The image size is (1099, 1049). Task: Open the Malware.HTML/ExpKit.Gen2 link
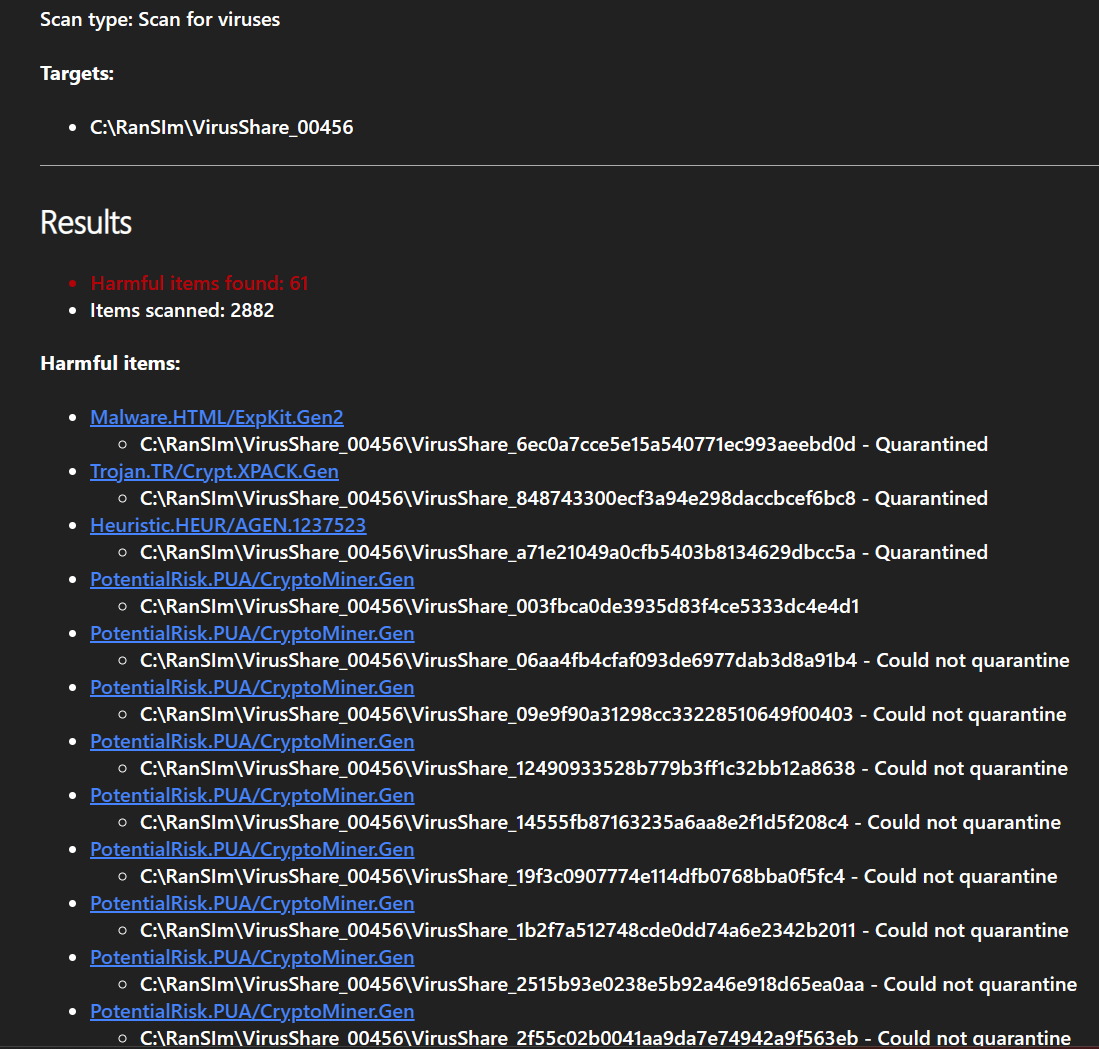[216, 417]
